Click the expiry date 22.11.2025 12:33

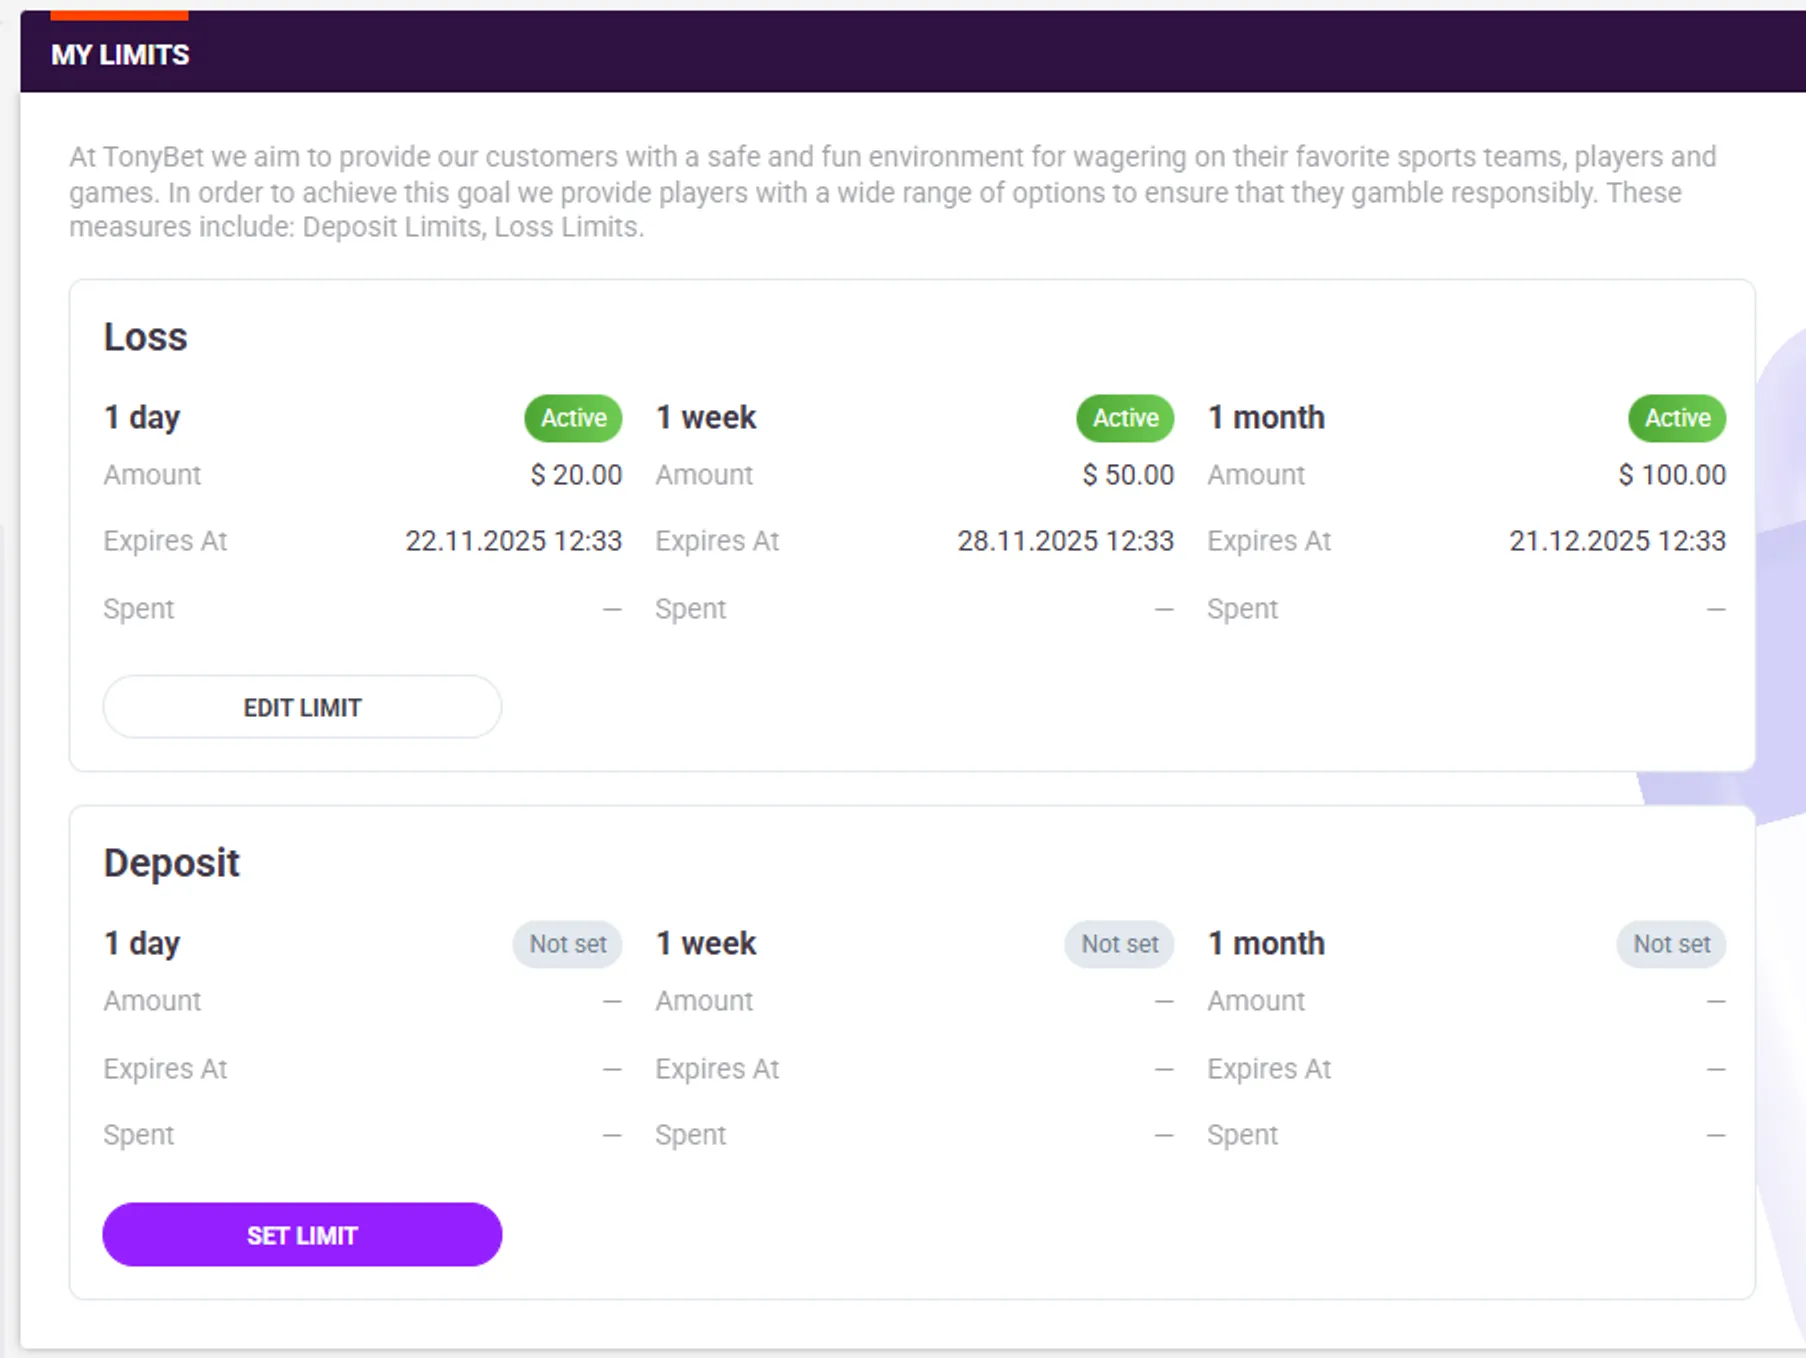coord(515,541)
